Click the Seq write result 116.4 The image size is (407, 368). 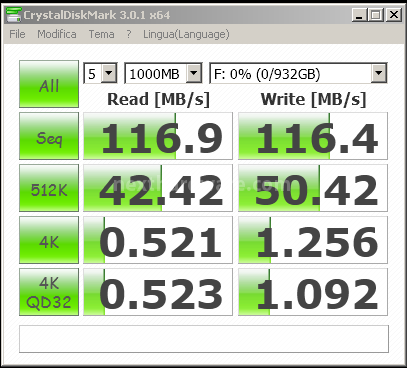click(313, 136)
